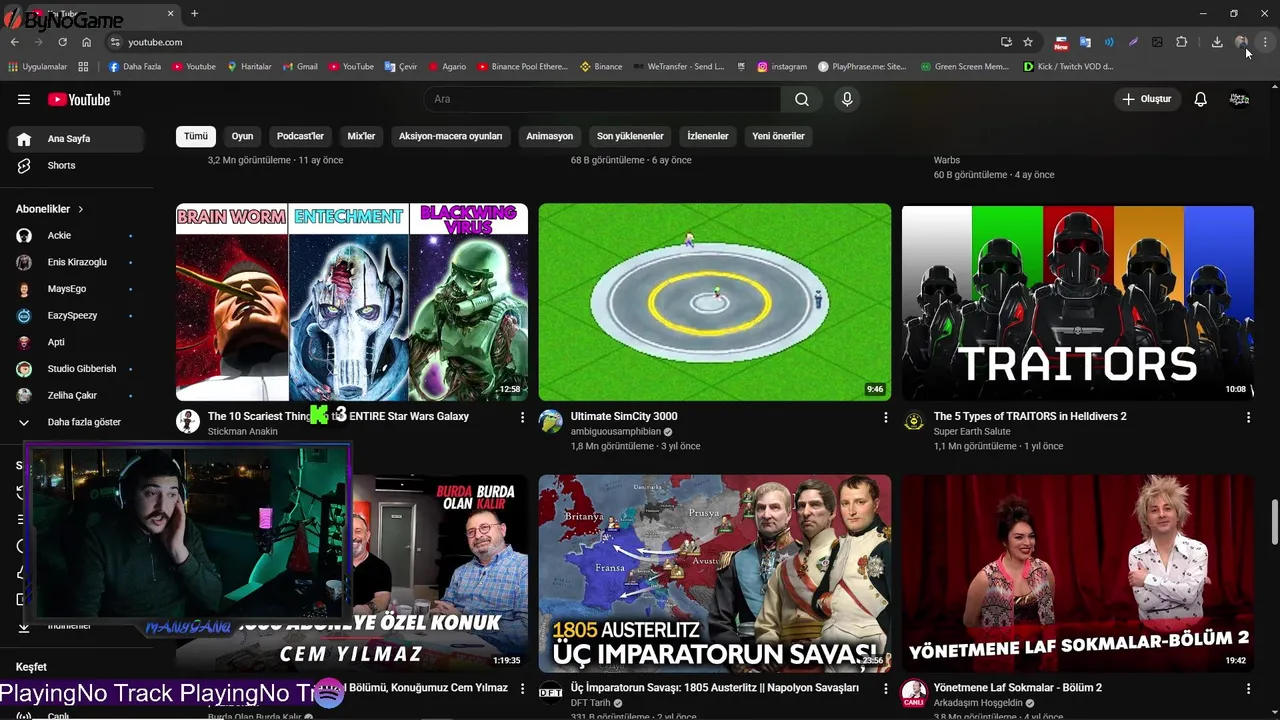Select the Aksiyon-macera oyunları chip
Screen dimensions: 1280x720
[451, 136]
